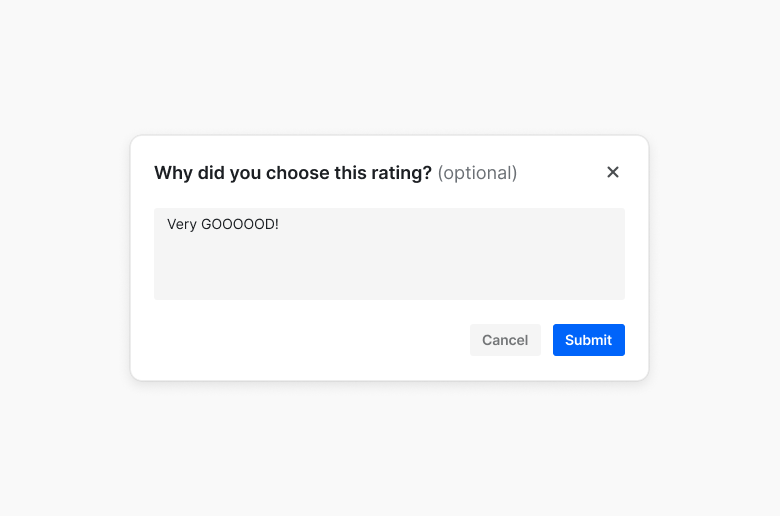Screen dimensions: 780x516
Task: Close the rating feedback dialog
Action: [613, 172]
